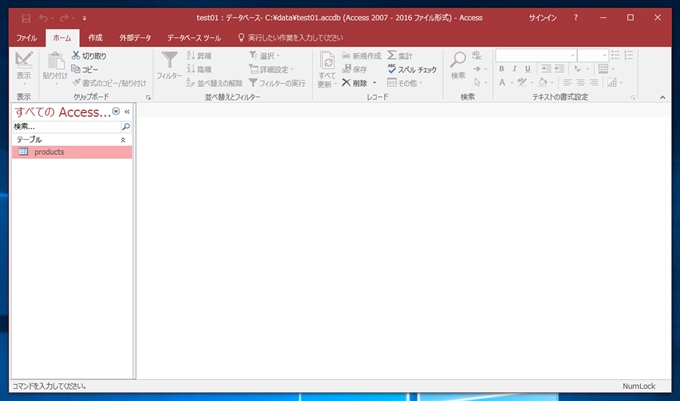Click the 削除 delete X button
The height and width of the screenshot is (401, 680).
(x=354, y=82)
